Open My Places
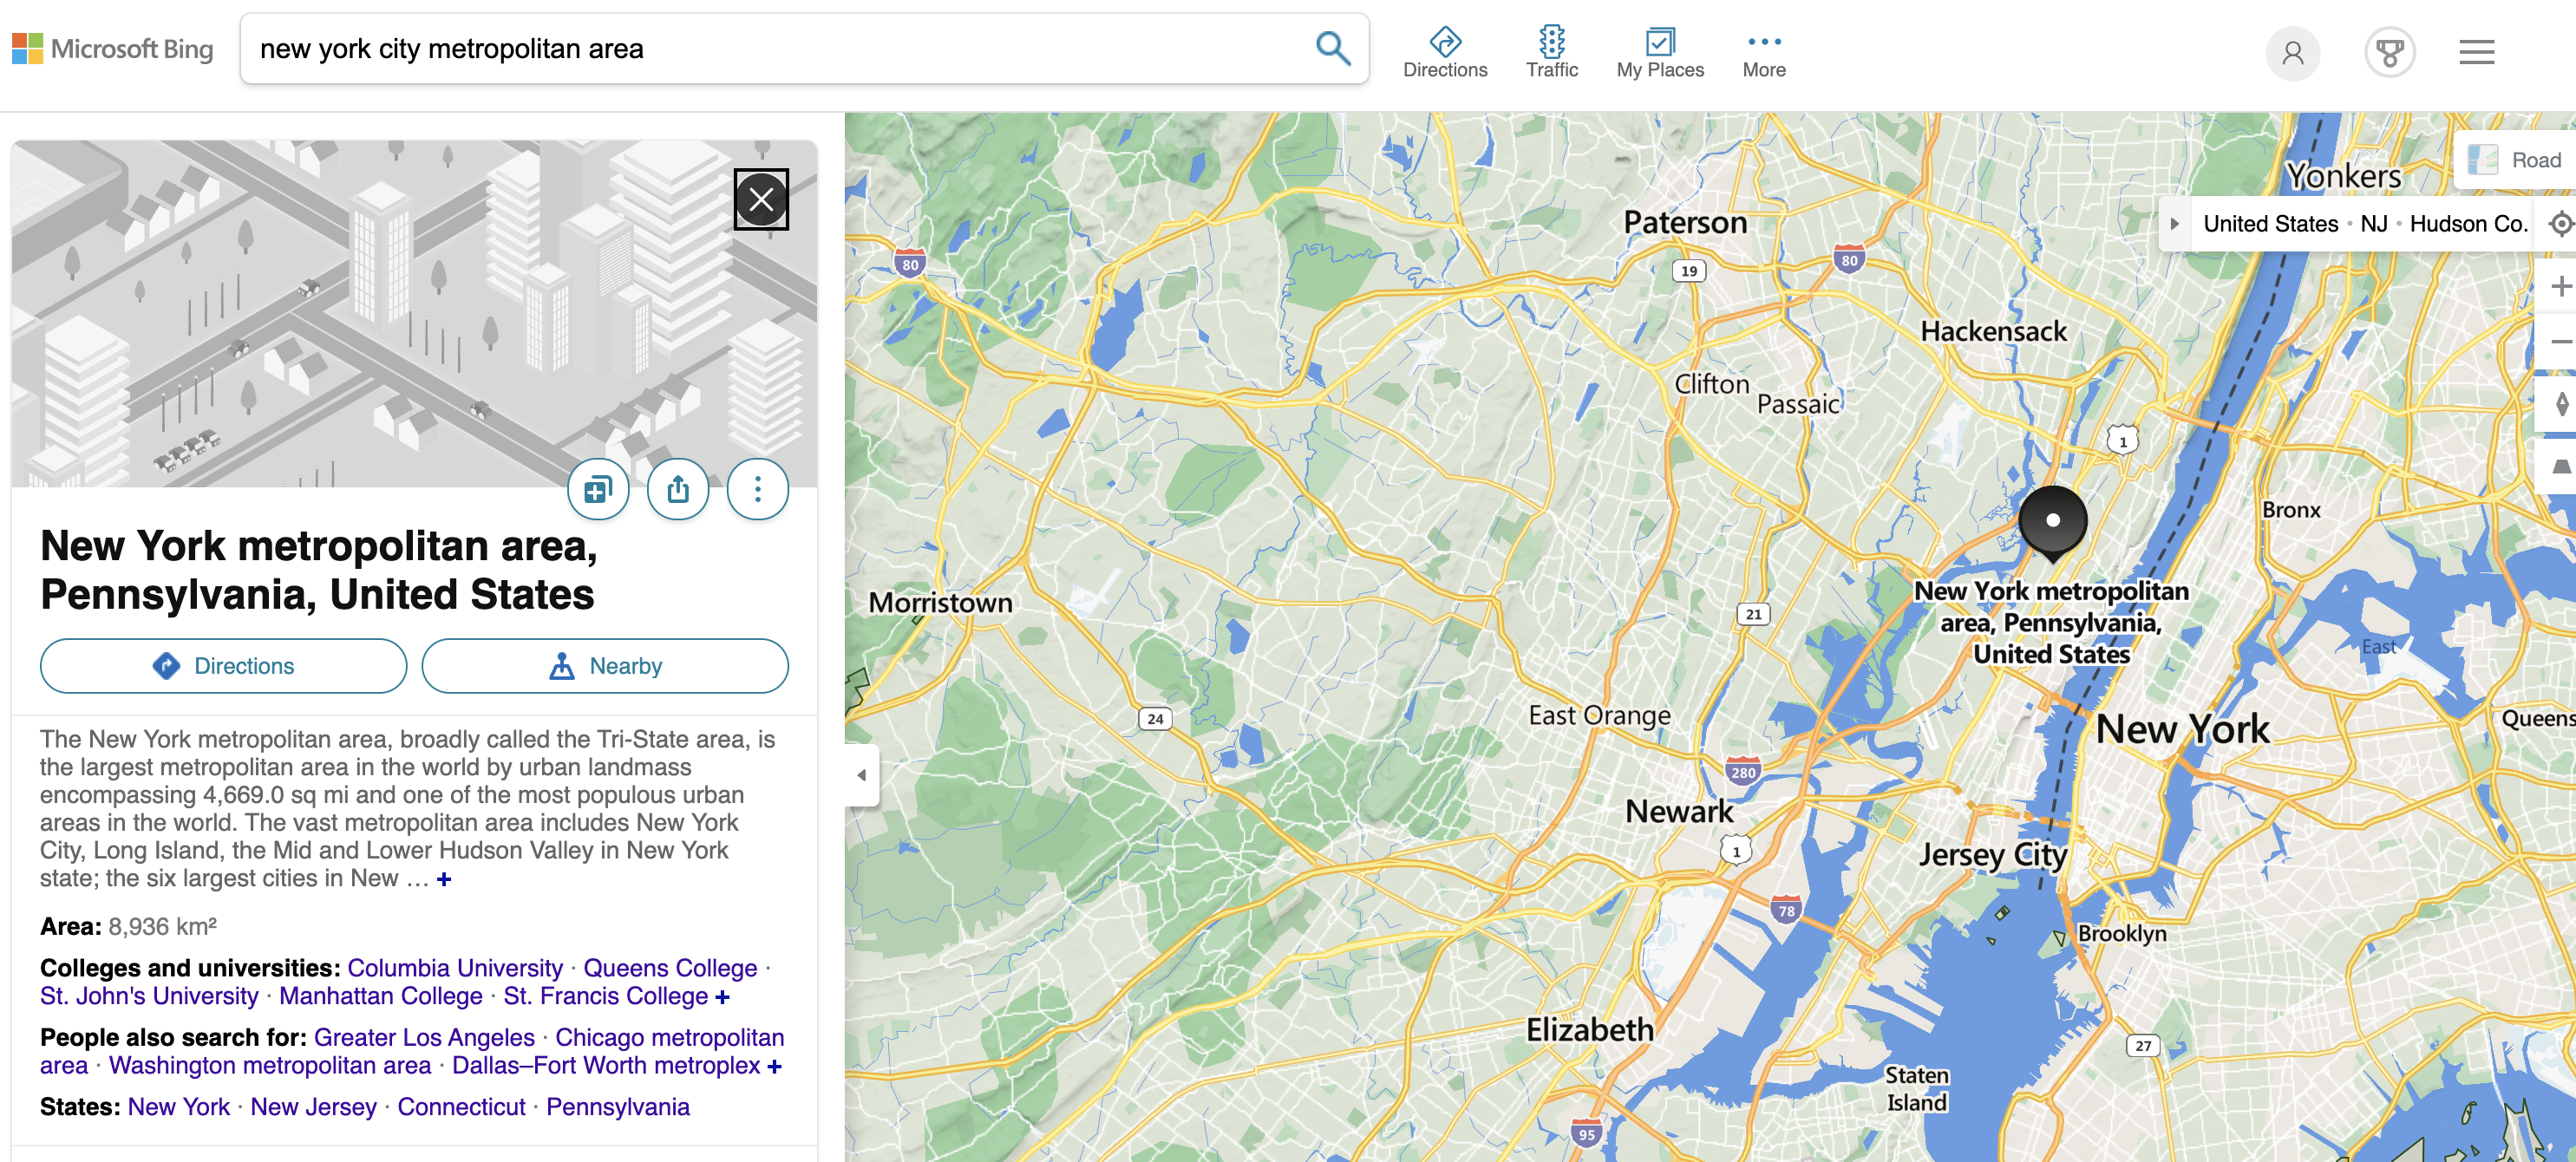The width and height of the screenshot is (2576, 1162). (1659, 52)
